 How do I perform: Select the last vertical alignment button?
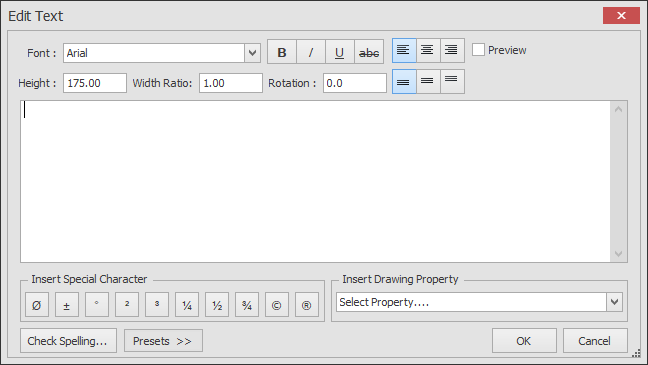[452, 81]
